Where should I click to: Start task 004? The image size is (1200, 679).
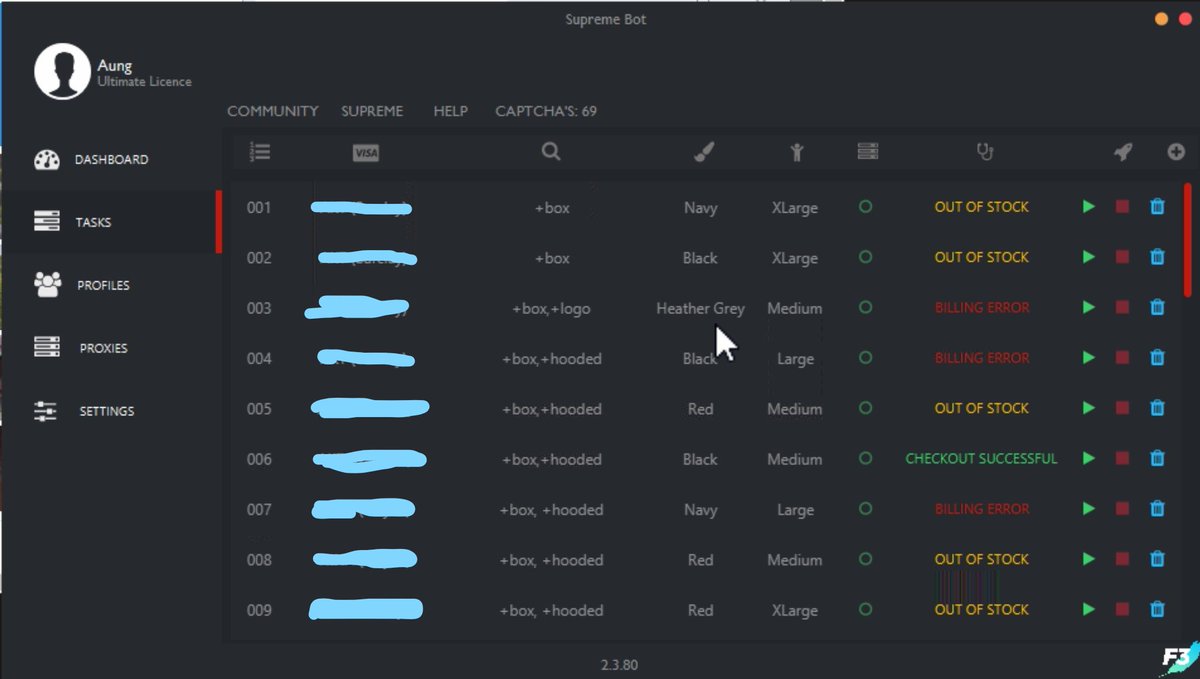pyautogui.click(x=1089, y=357)
